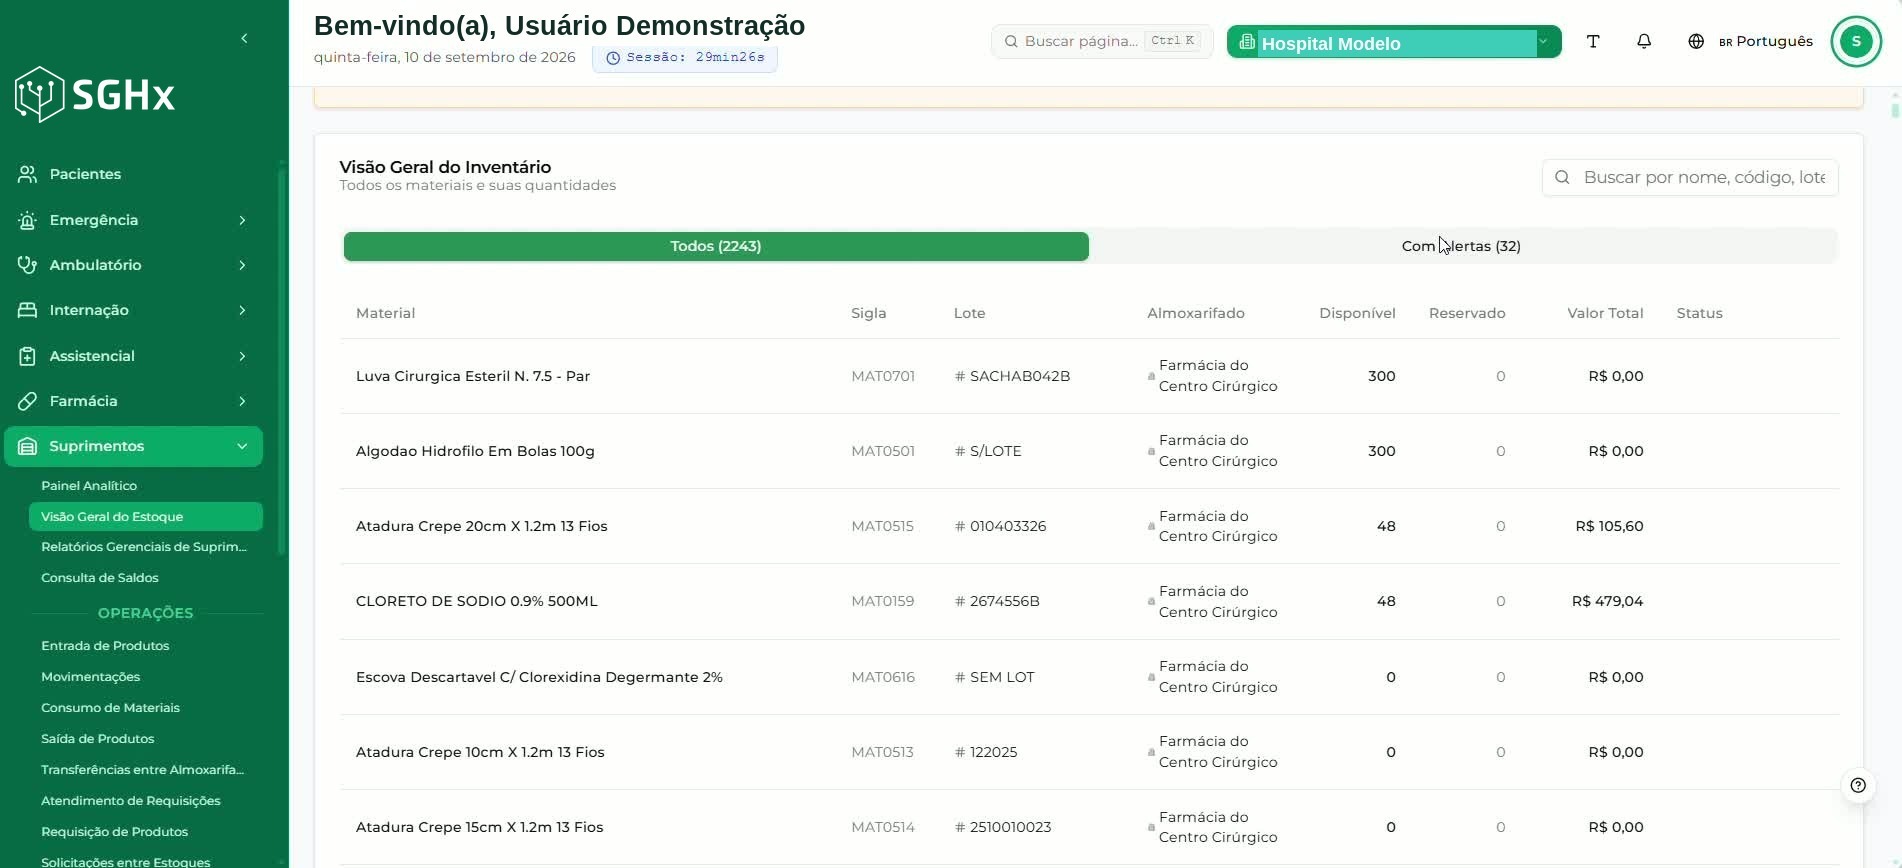Expand the Farmácia menu
Image resolution: width=1902 pixels, height=868 pixels.
(242, 401)
